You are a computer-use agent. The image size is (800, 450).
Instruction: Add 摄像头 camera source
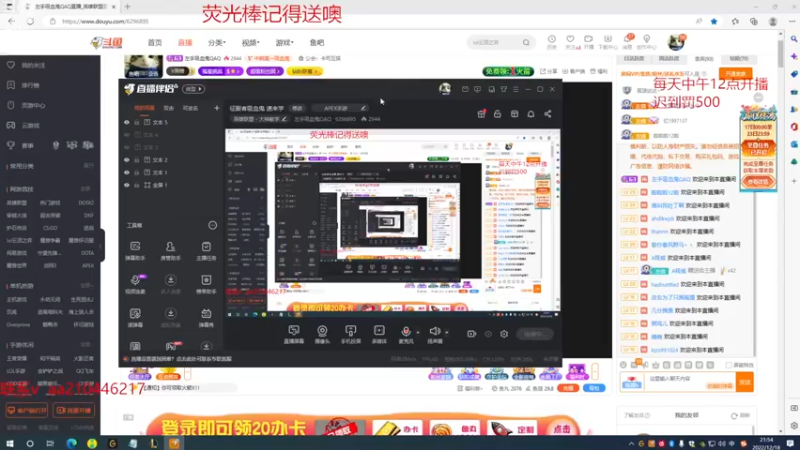322,334
